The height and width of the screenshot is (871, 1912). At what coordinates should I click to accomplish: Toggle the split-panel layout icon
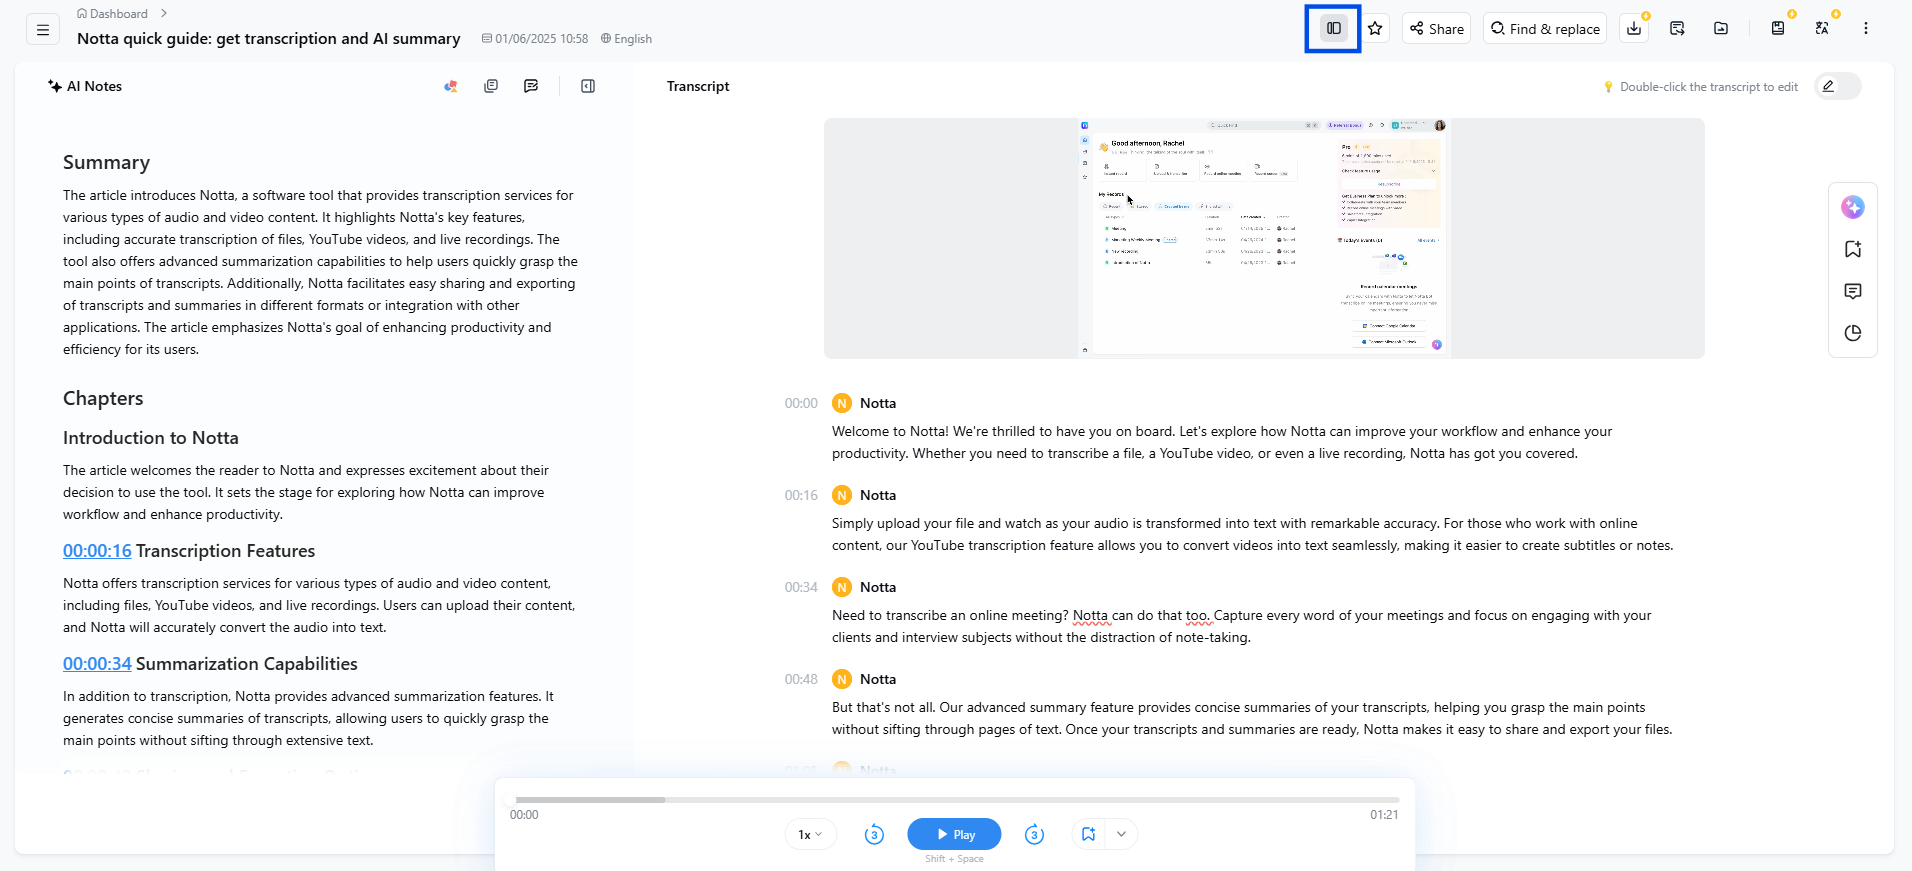pos(1333,29)
